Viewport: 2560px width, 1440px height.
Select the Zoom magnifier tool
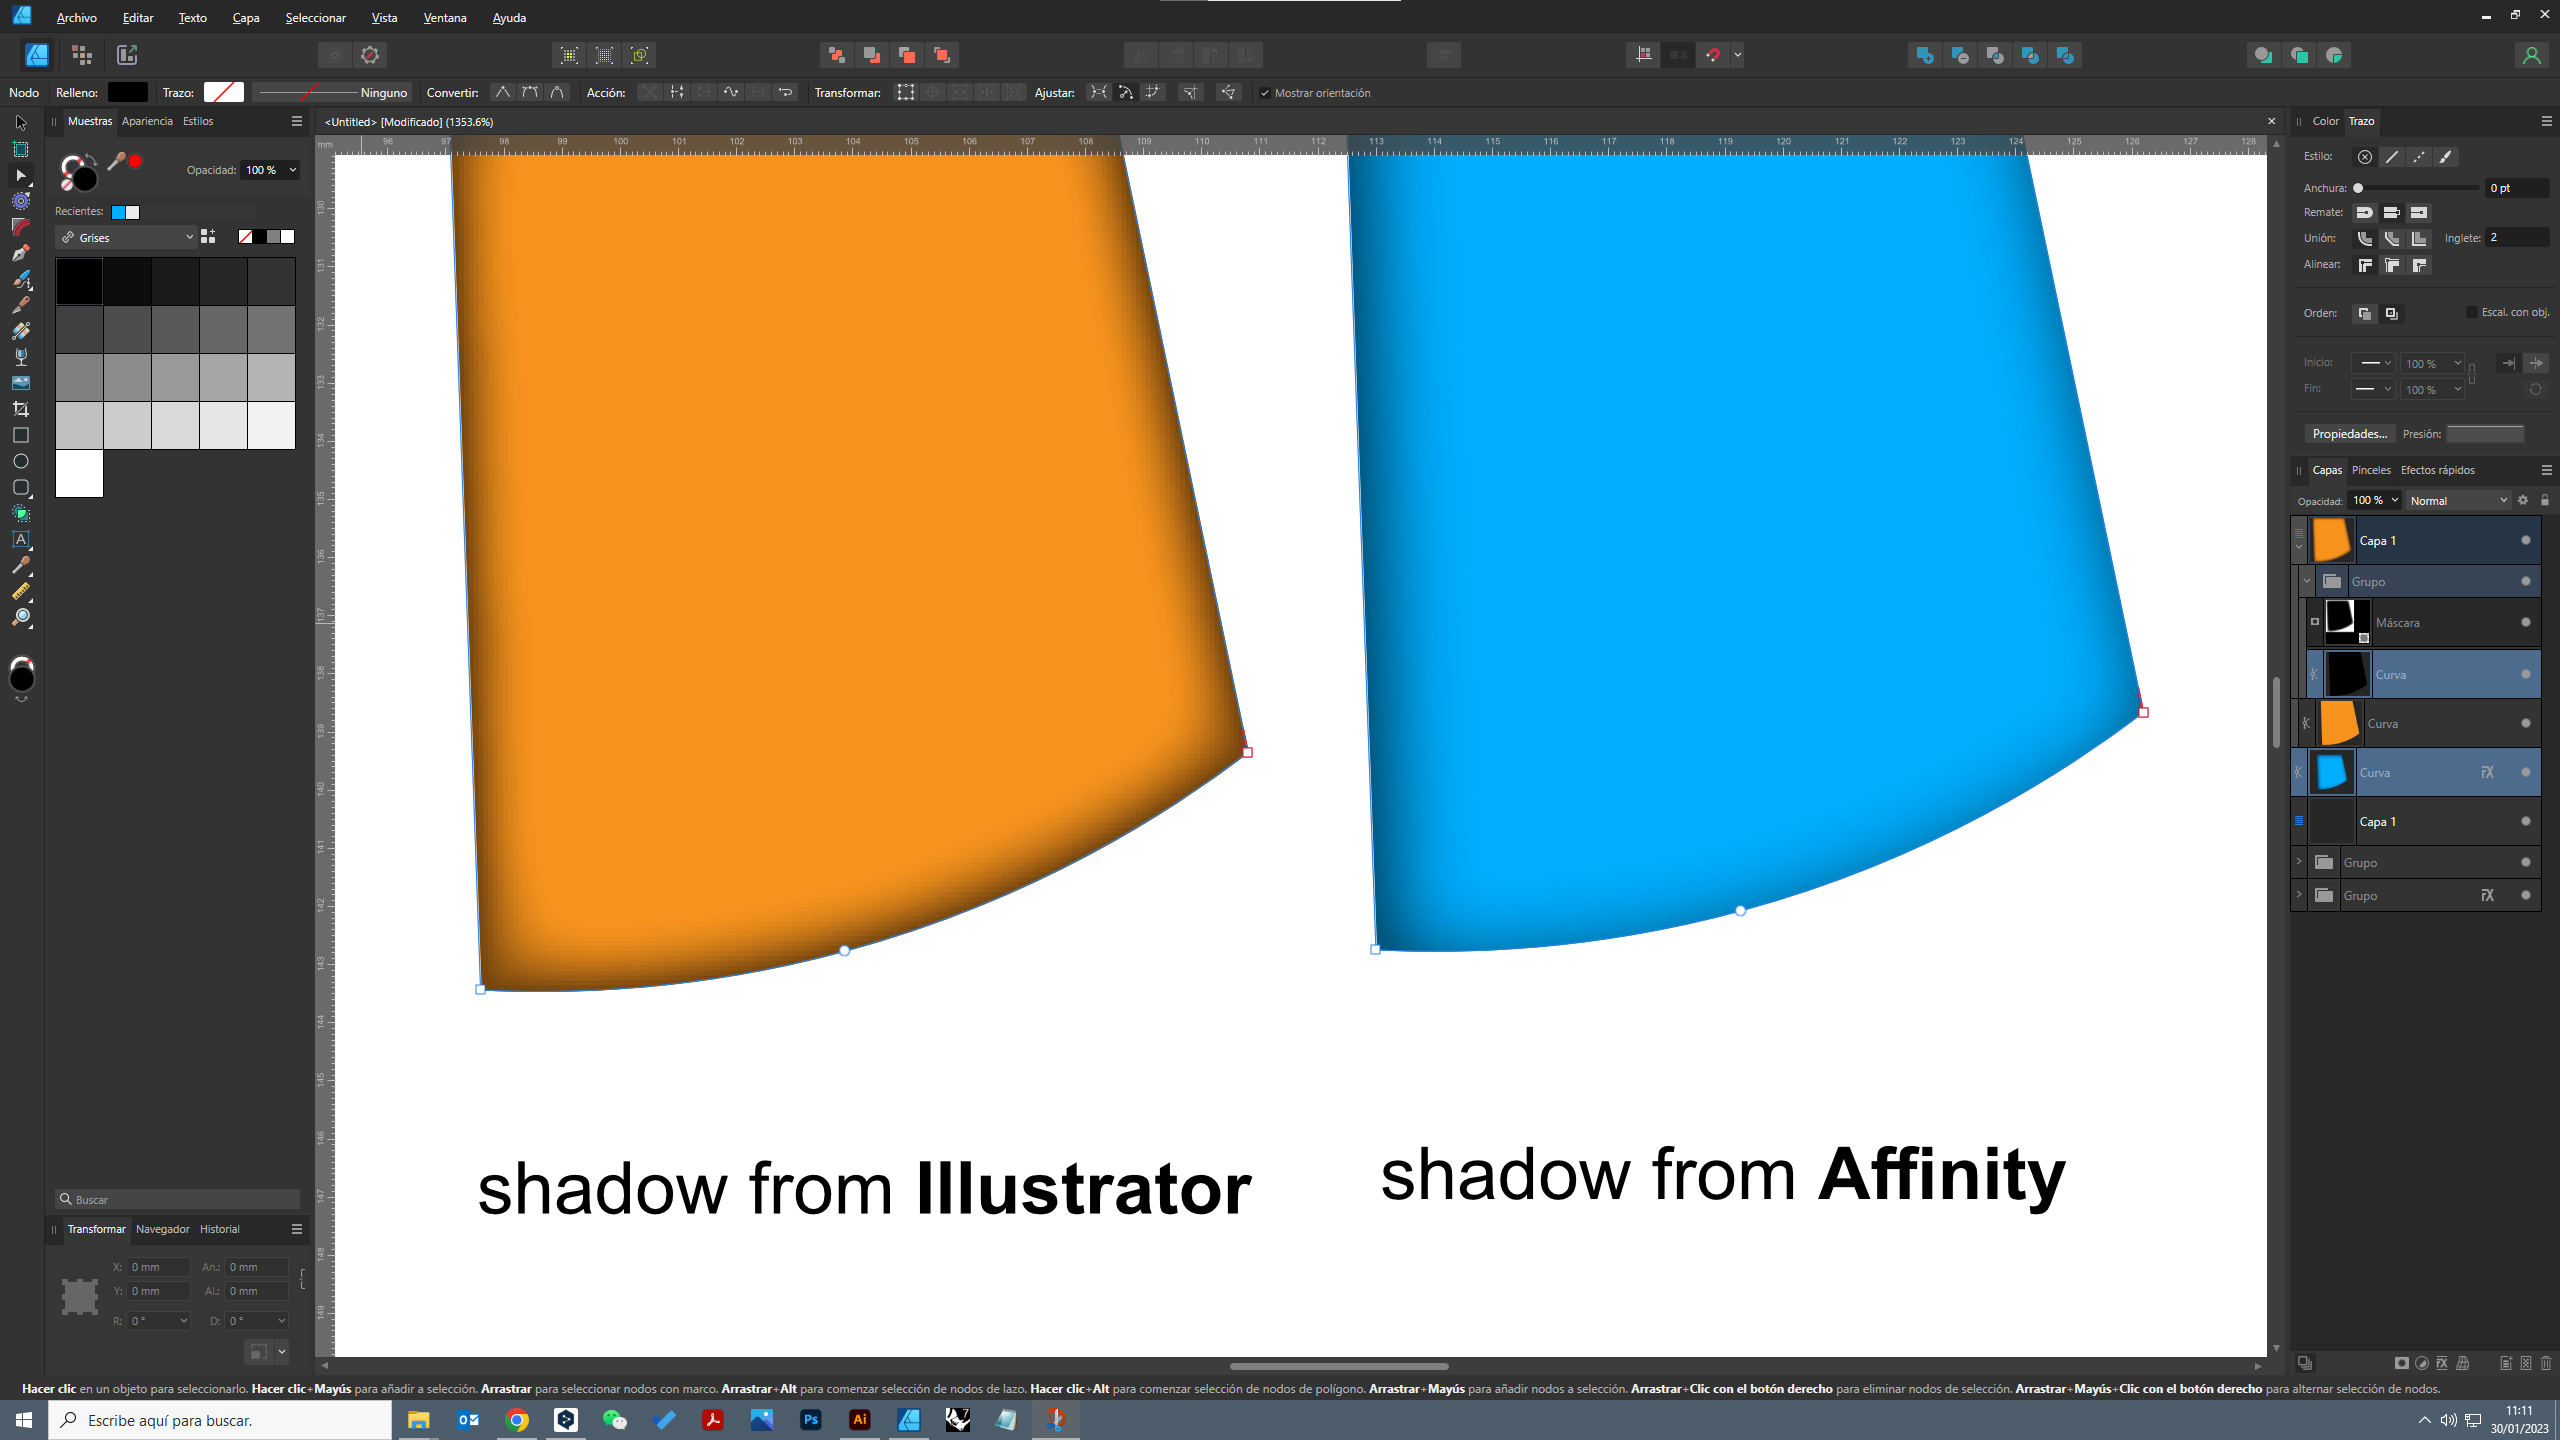(x=21, y=617)
